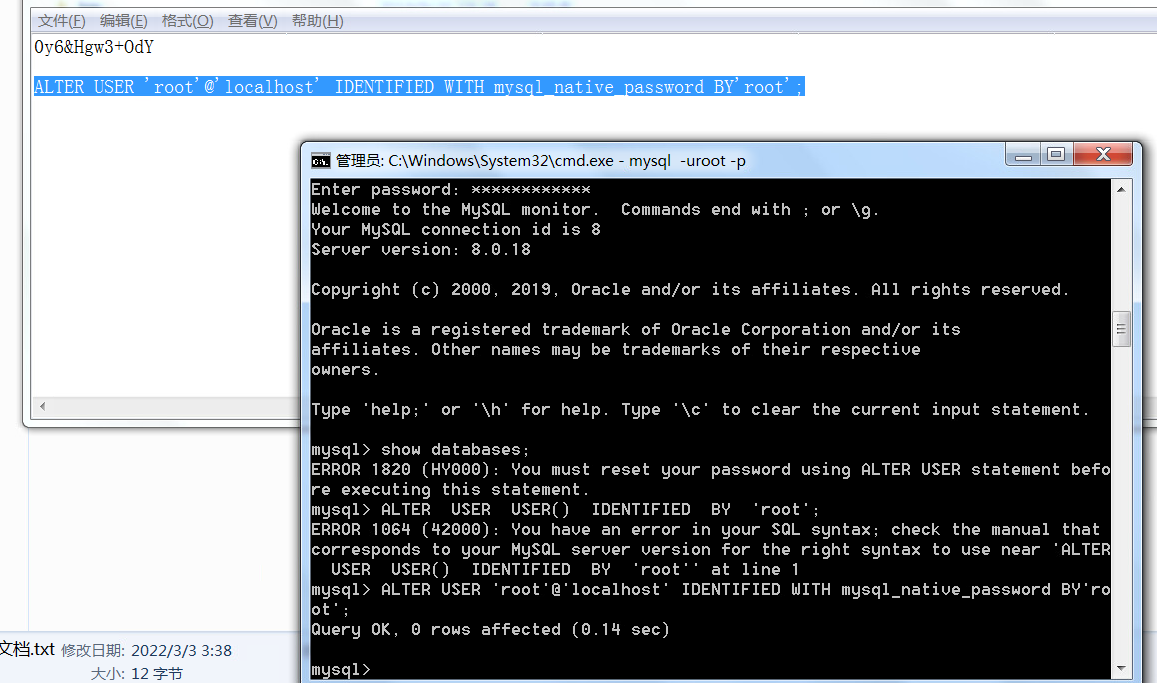
Task: Click the Copyright Oracle line in cmd
Action: point(690,289)
